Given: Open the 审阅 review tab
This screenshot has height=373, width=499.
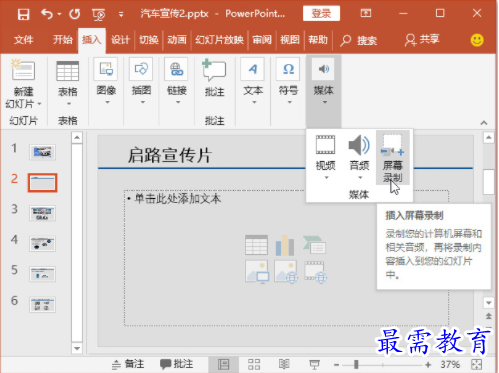Looking at the screenshot, I should tap(262, 40).
